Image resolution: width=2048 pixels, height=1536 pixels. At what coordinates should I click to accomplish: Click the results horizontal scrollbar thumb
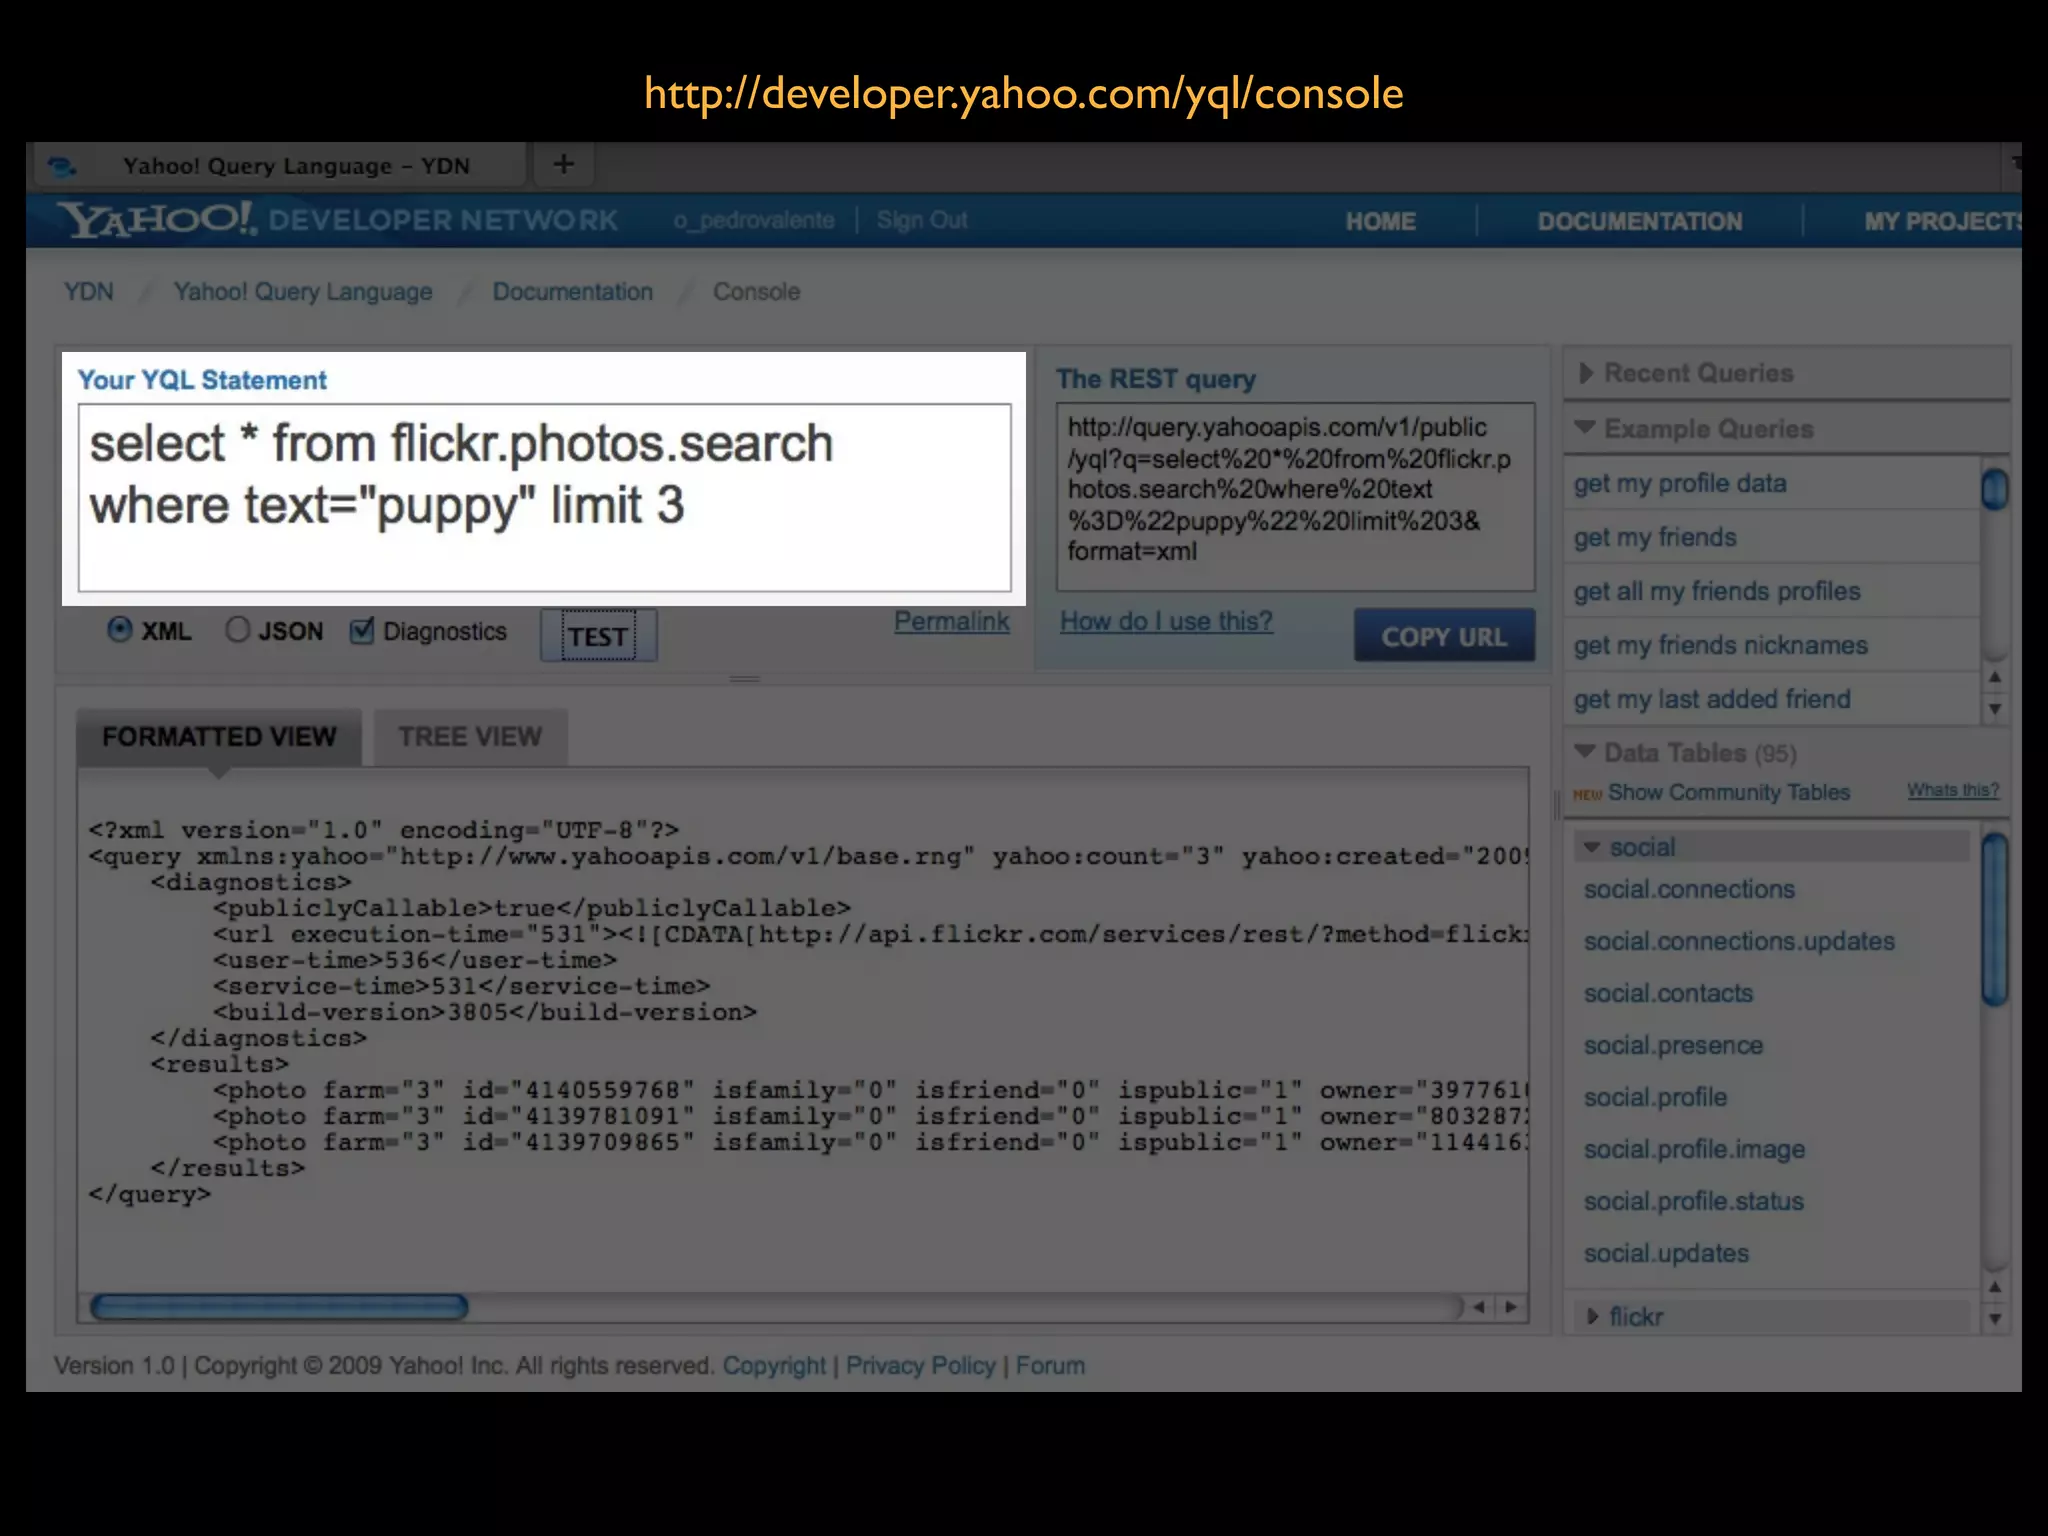(x=279, y=1307)
